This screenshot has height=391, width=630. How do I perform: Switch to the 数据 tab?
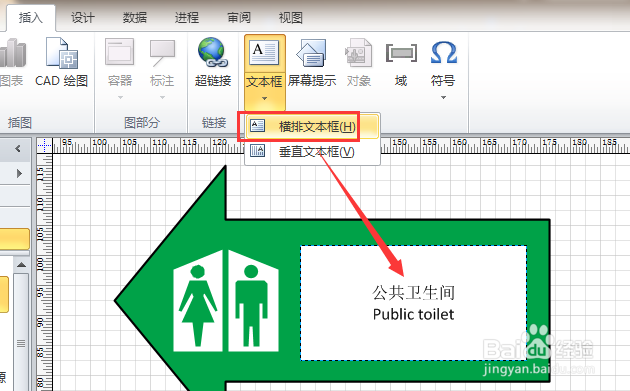coord(135,18)
